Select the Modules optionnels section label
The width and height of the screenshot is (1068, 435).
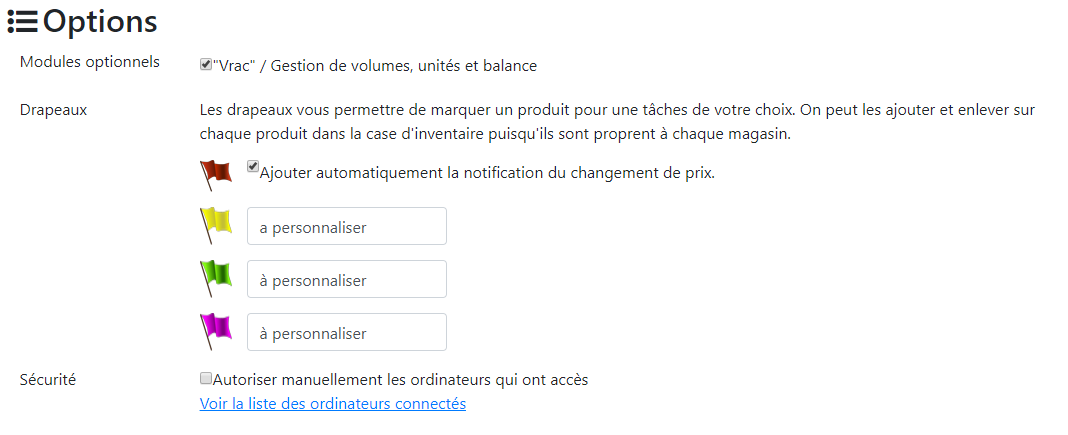(x=90, y=62)
